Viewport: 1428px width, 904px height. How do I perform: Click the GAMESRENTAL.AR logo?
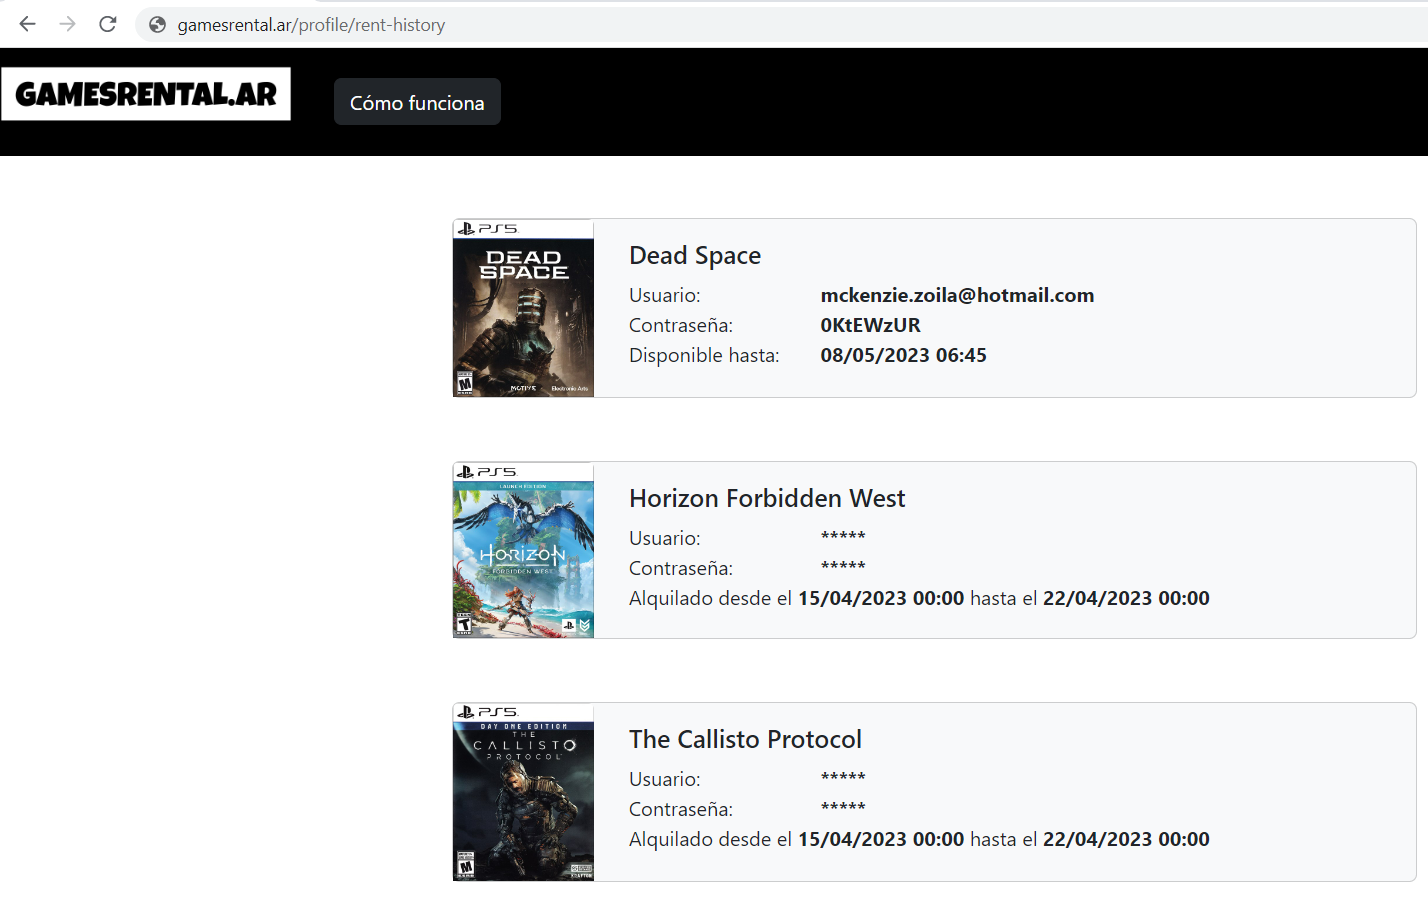coord(146,94)
